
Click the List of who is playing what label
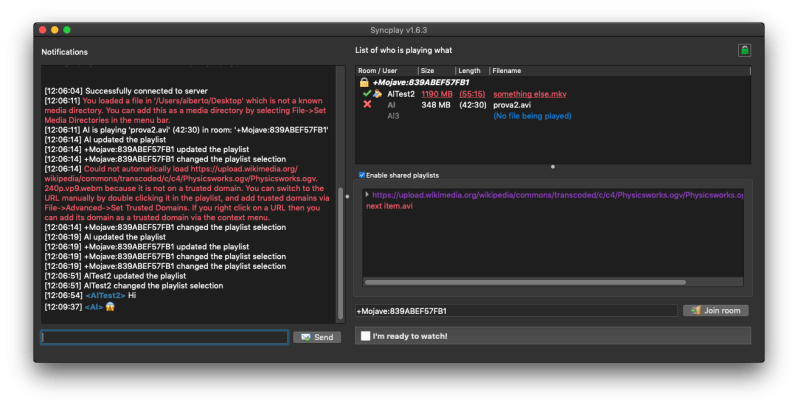404,50
